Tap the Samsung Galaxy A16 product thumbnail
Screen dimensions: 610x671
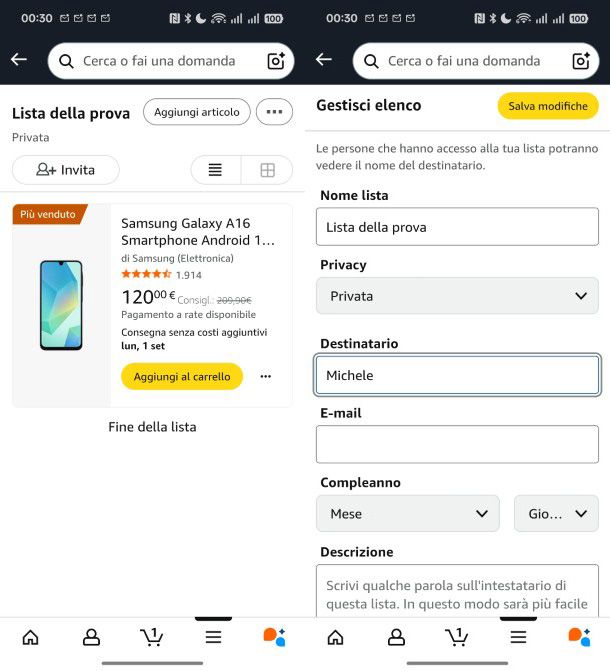(x=61, y=305)
